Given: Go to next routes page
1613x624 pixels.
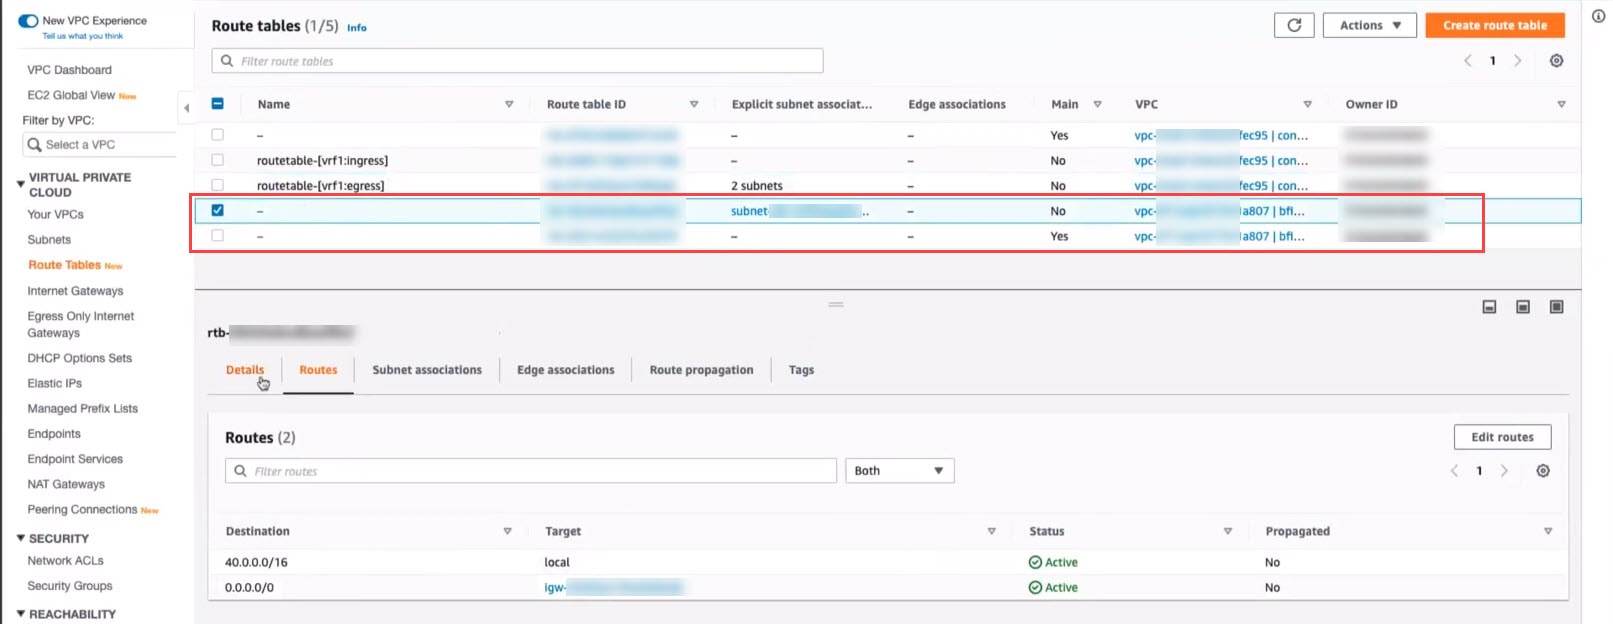Looking at the screenshot, I should click(x=1504, y=471).
